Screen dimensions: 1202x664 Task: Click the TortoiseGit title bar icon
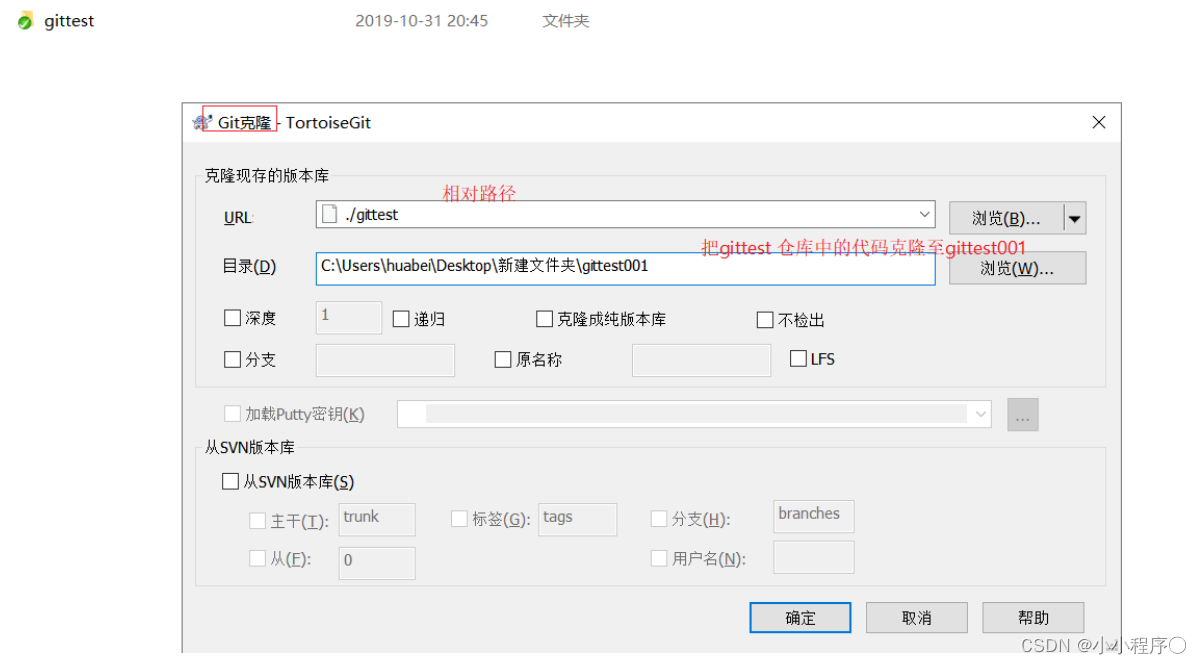[203, 122]
